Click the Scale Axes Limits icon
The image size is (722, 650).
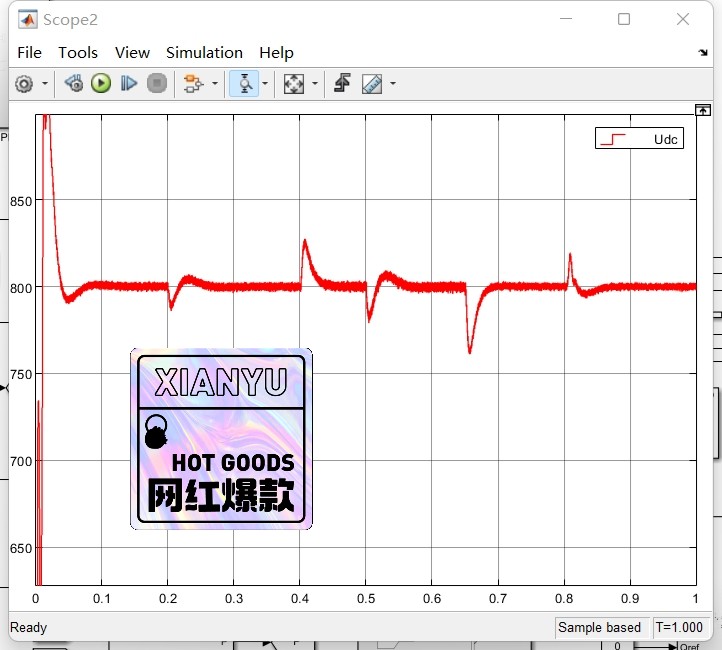click(293, 84)
